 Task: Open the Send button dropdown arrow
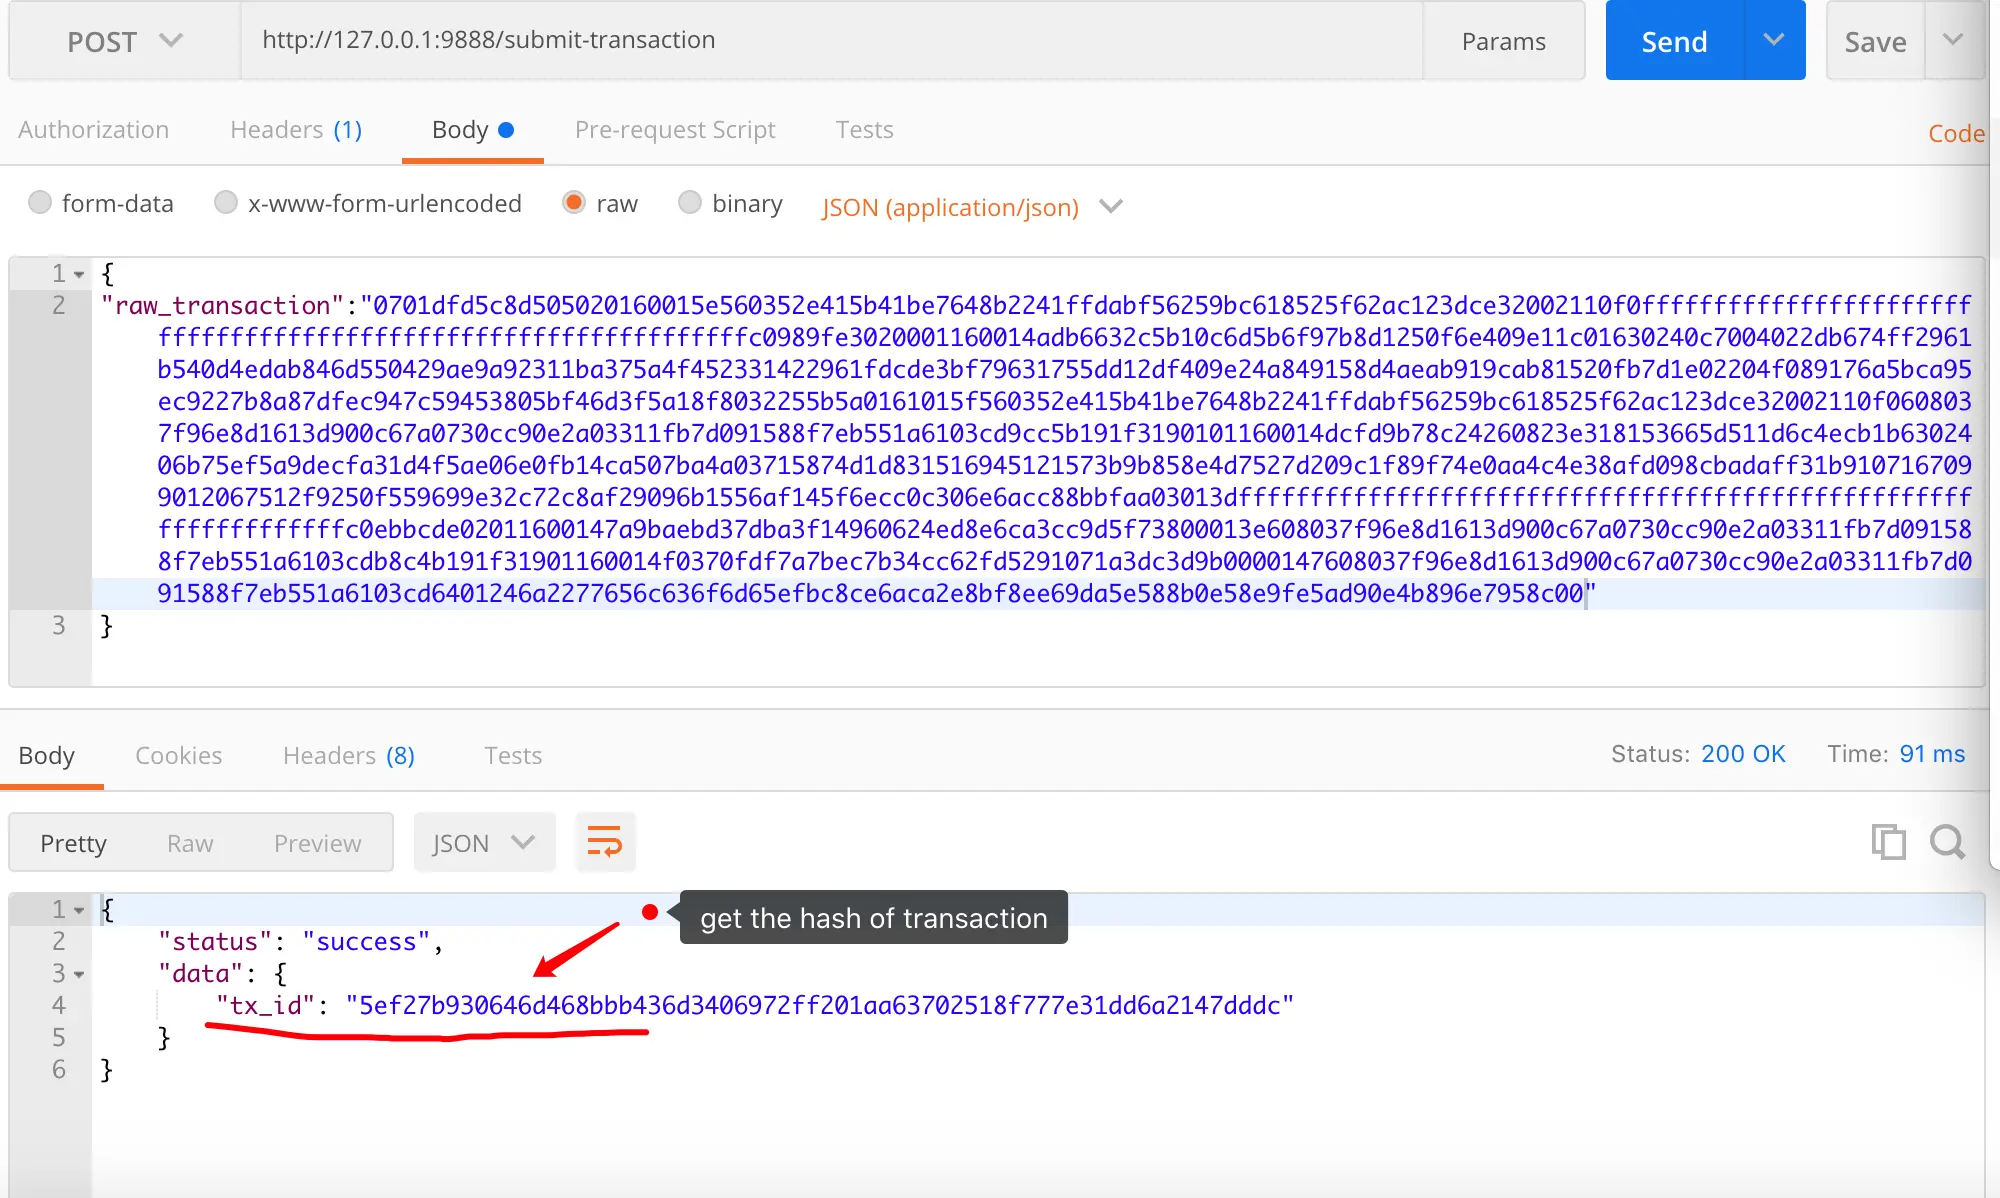click(x=1774, y=40)
